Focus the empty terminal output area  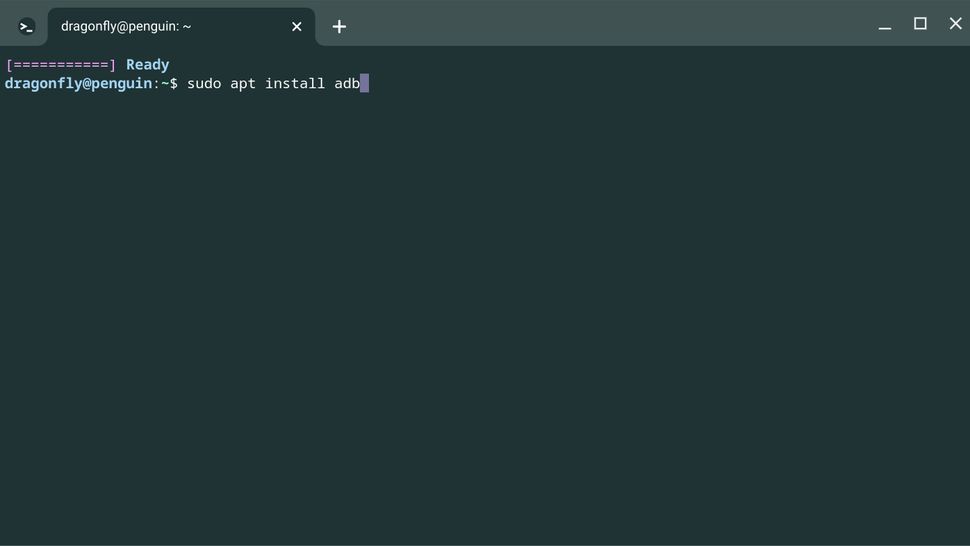pyautogui.click(x=485, y=320)
